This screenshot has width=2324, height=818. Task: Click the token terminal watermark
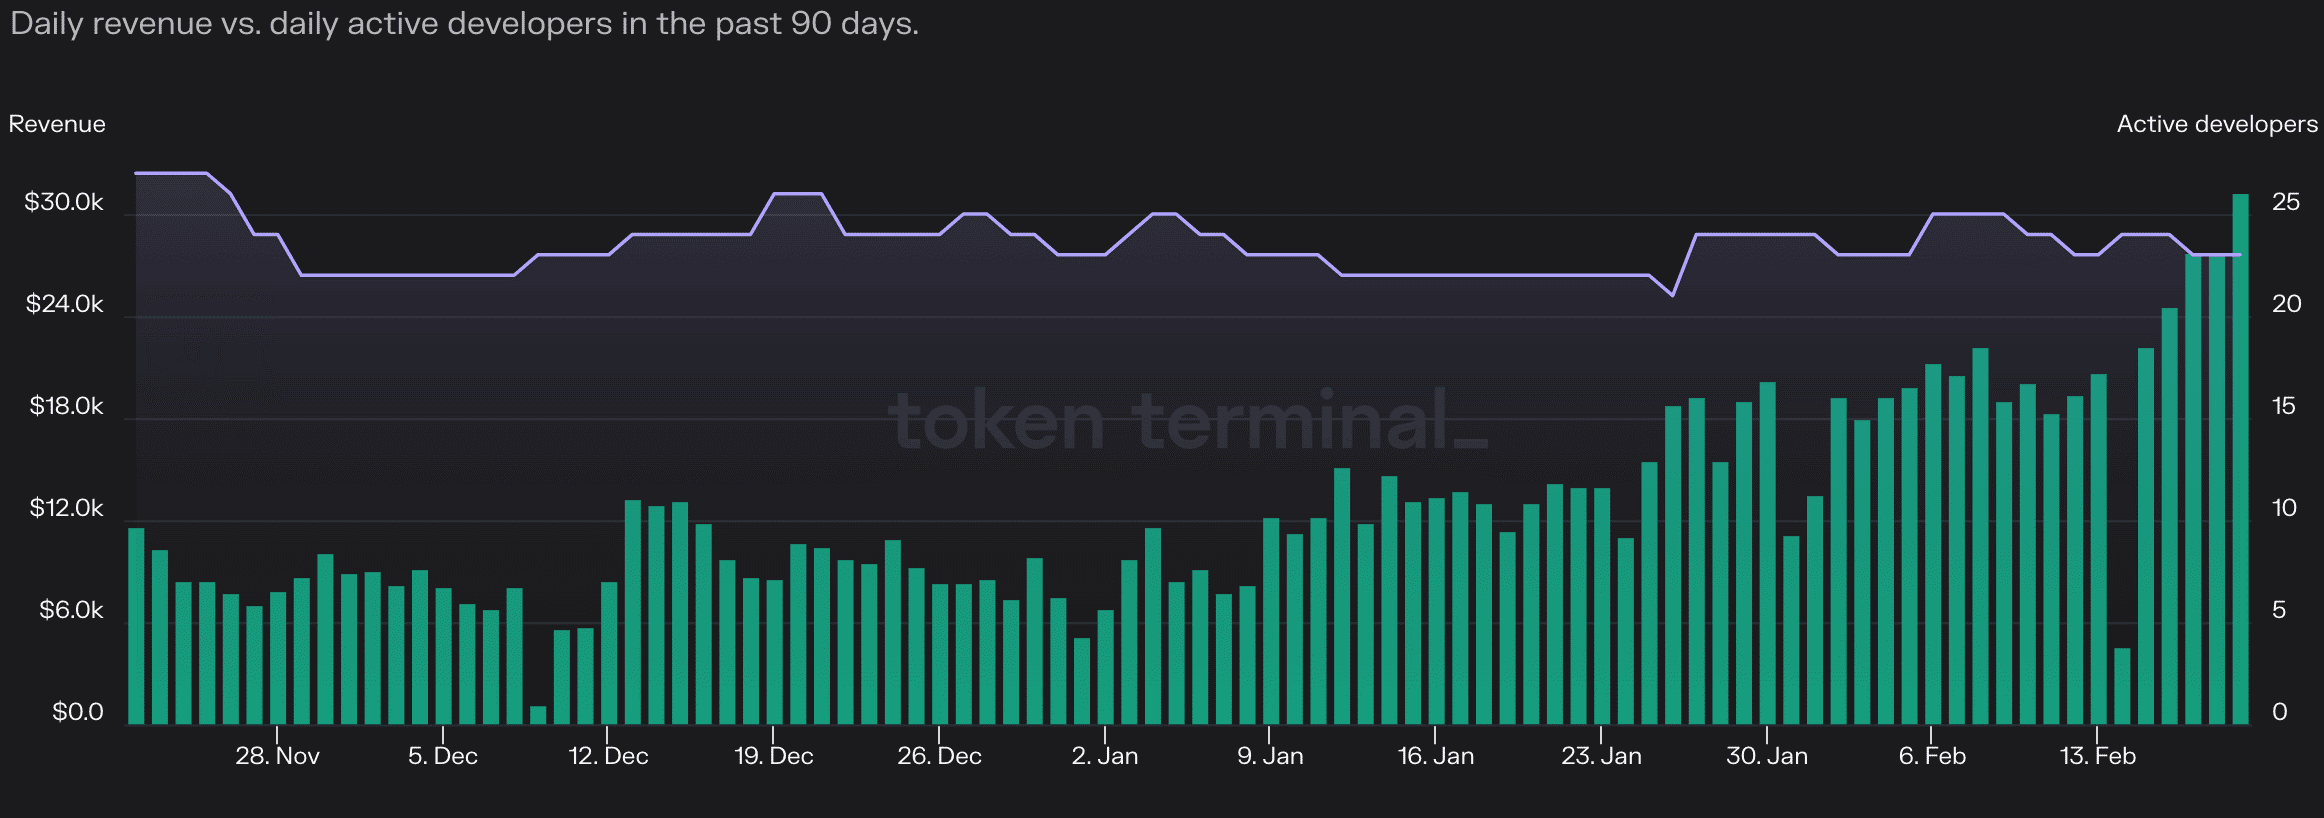pyautogui.click(x=1187, y=420)
